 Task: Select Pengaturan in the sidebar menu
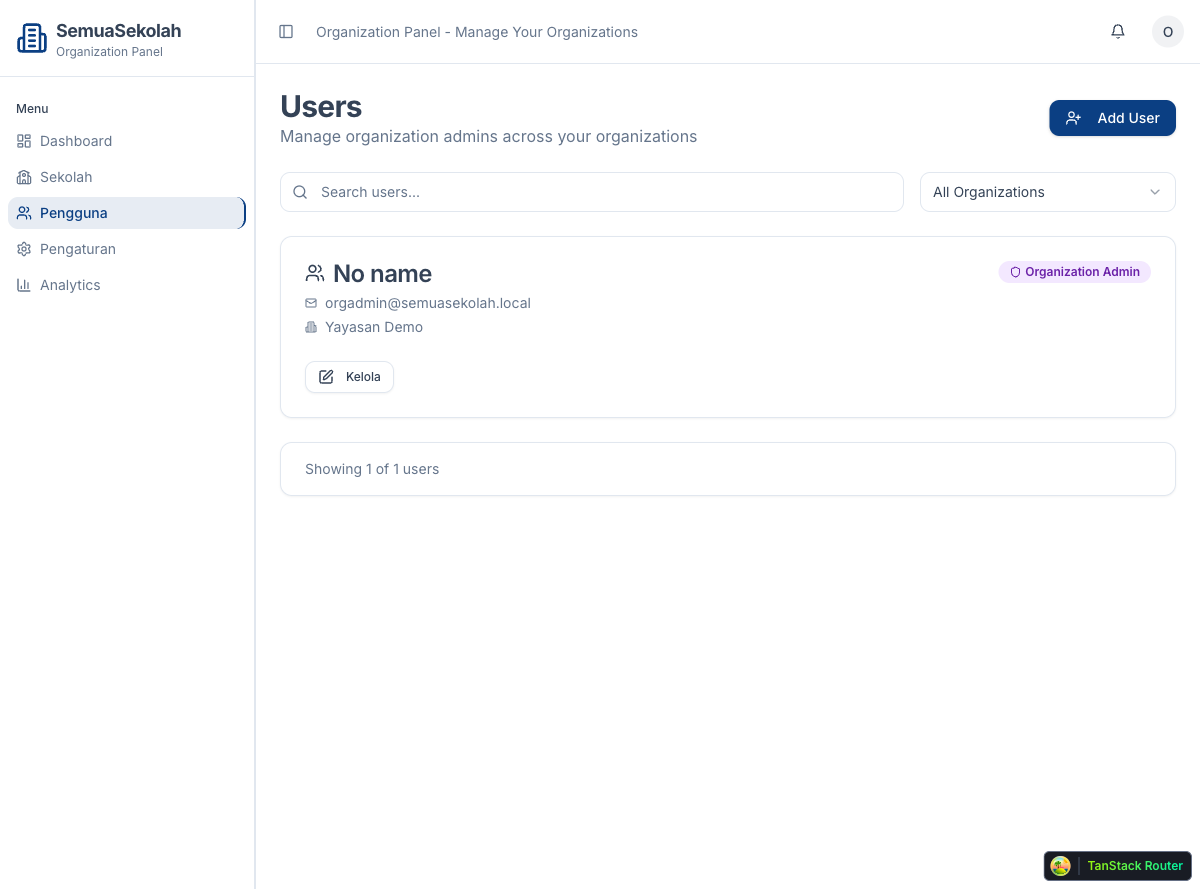pyautogui.click(x=79, y=249)
